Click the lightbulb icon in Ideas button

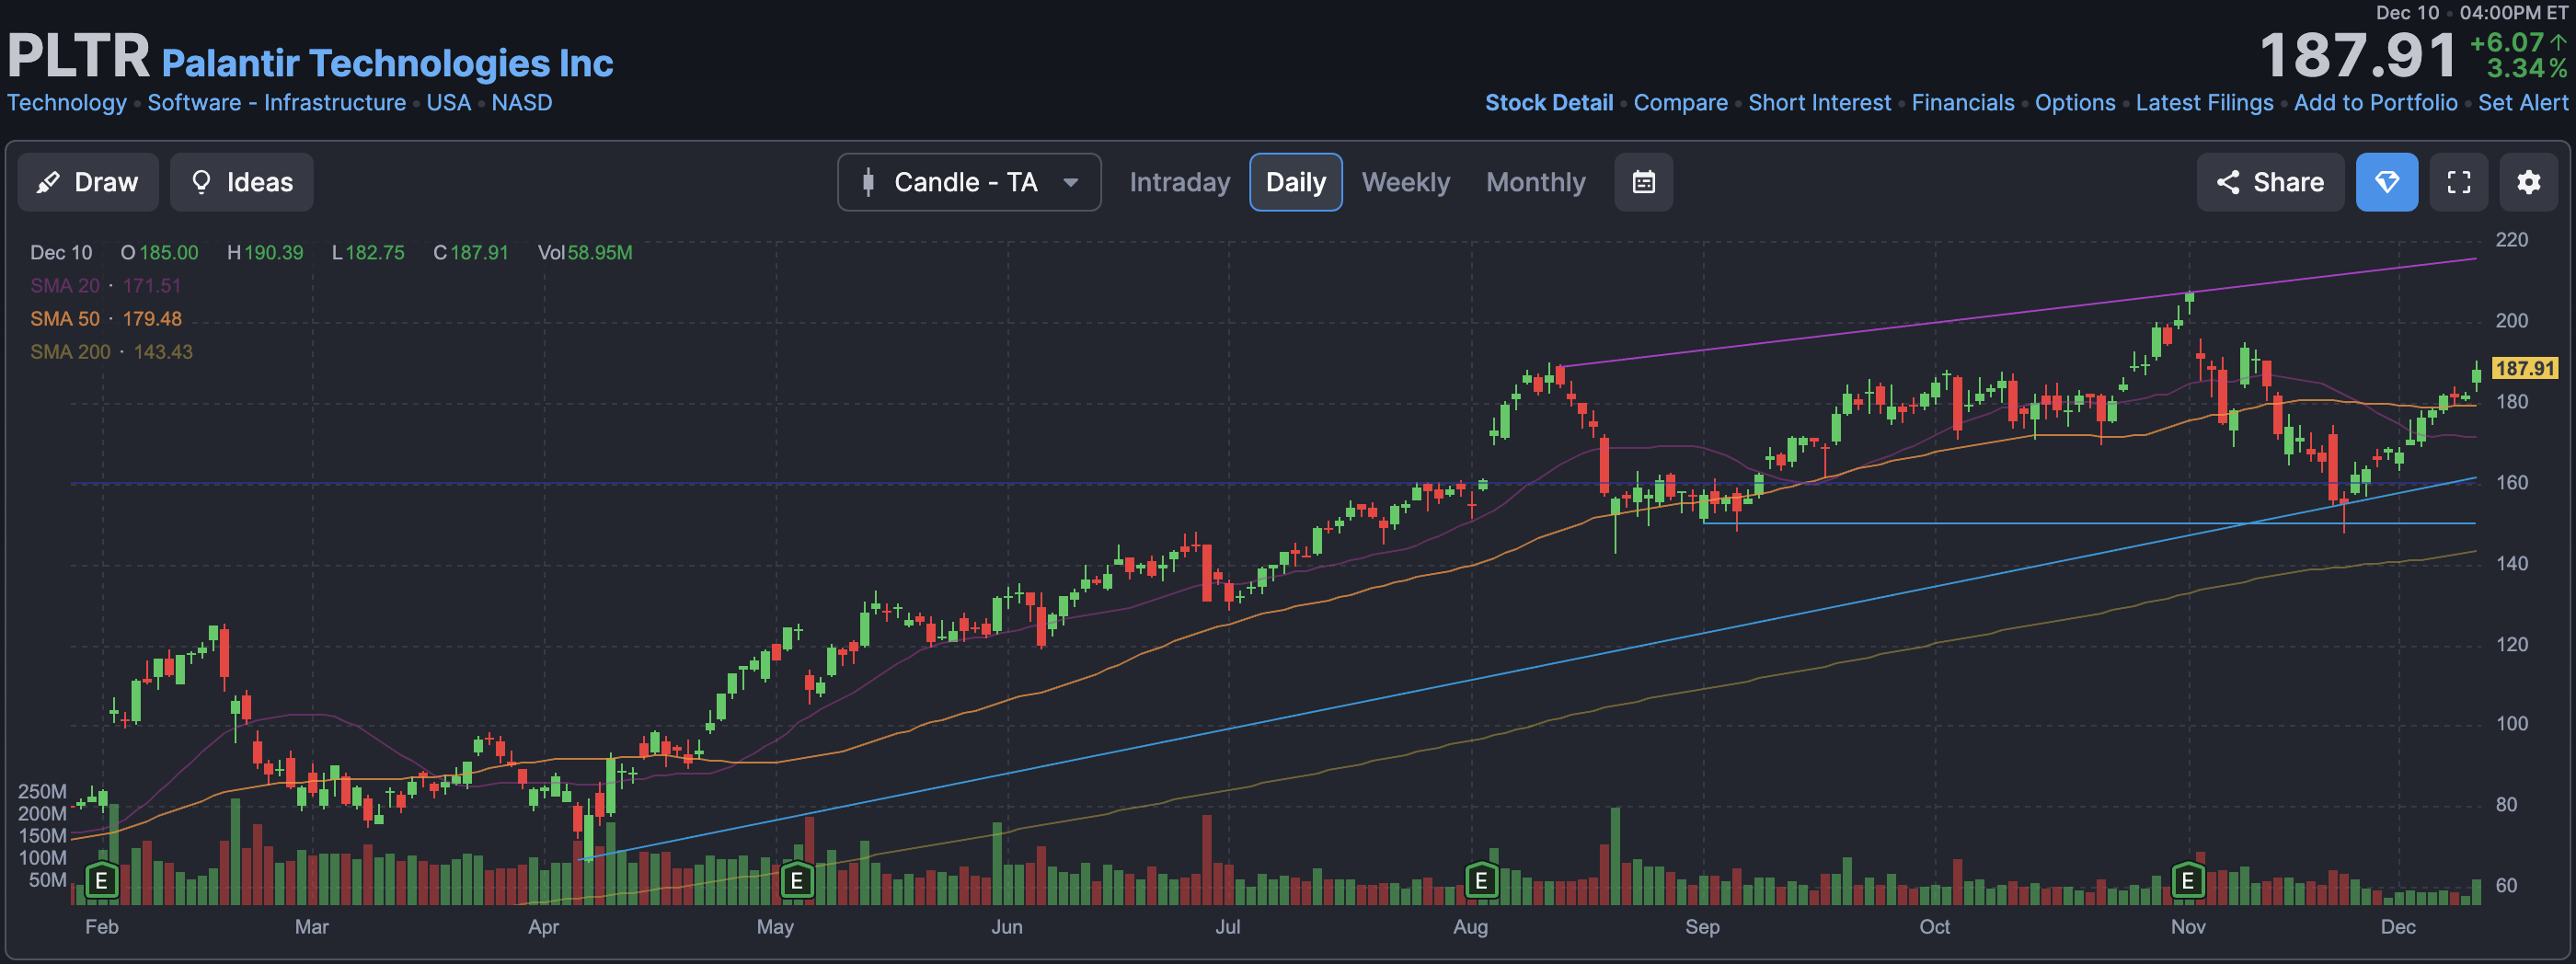(x=201, y=182)
